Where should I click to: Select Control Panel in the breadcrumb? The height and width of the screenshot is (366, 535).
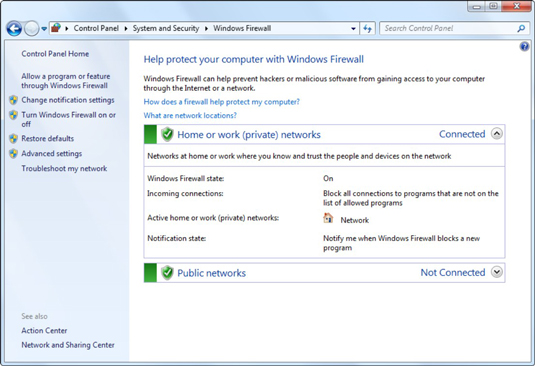coord(96,28)
